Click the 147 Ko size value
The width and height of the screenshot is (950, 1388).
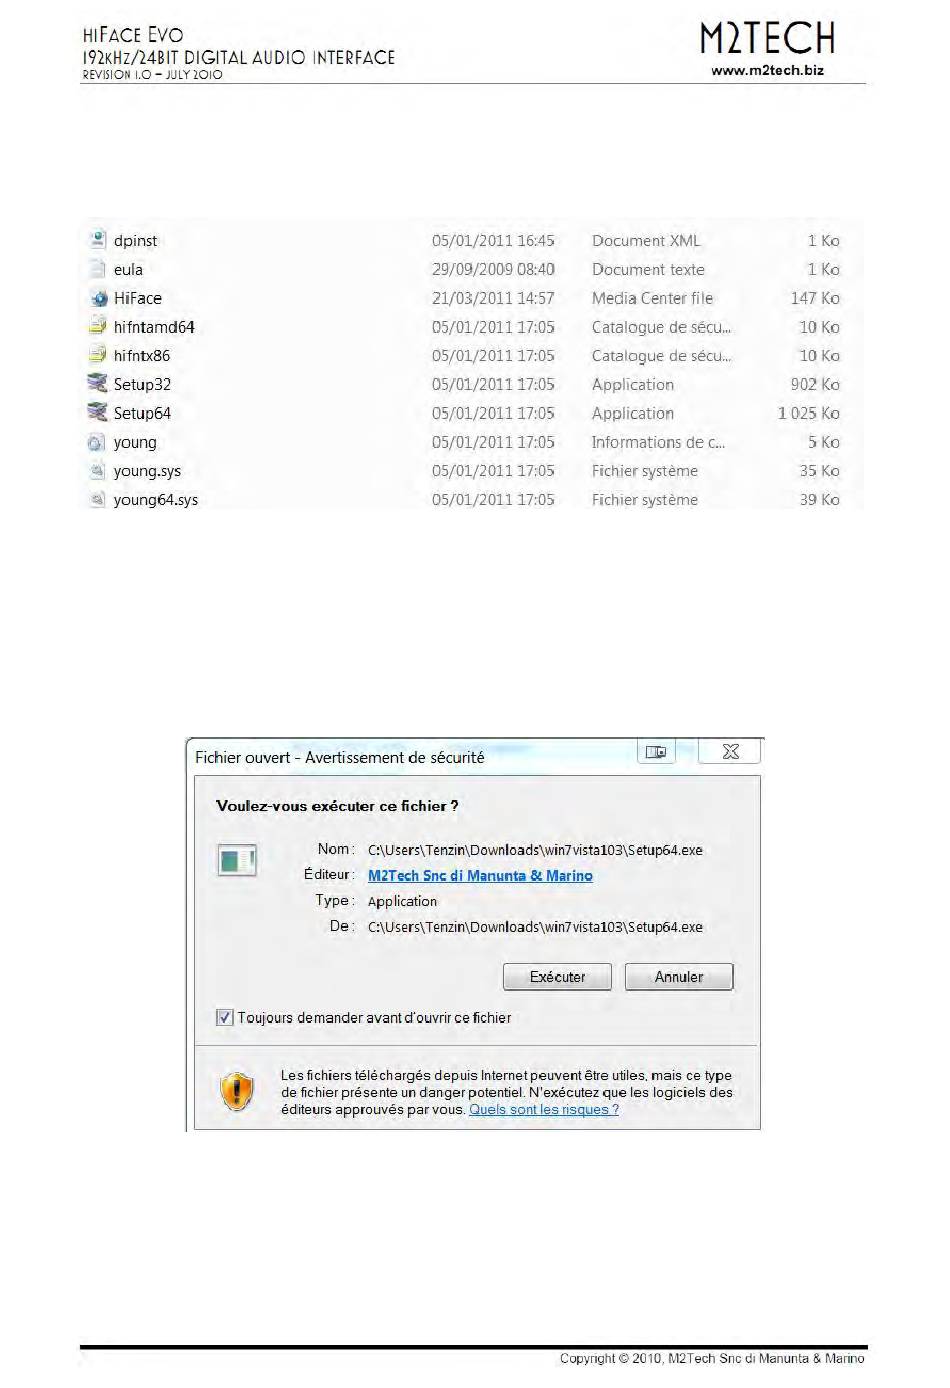(815, 298)
